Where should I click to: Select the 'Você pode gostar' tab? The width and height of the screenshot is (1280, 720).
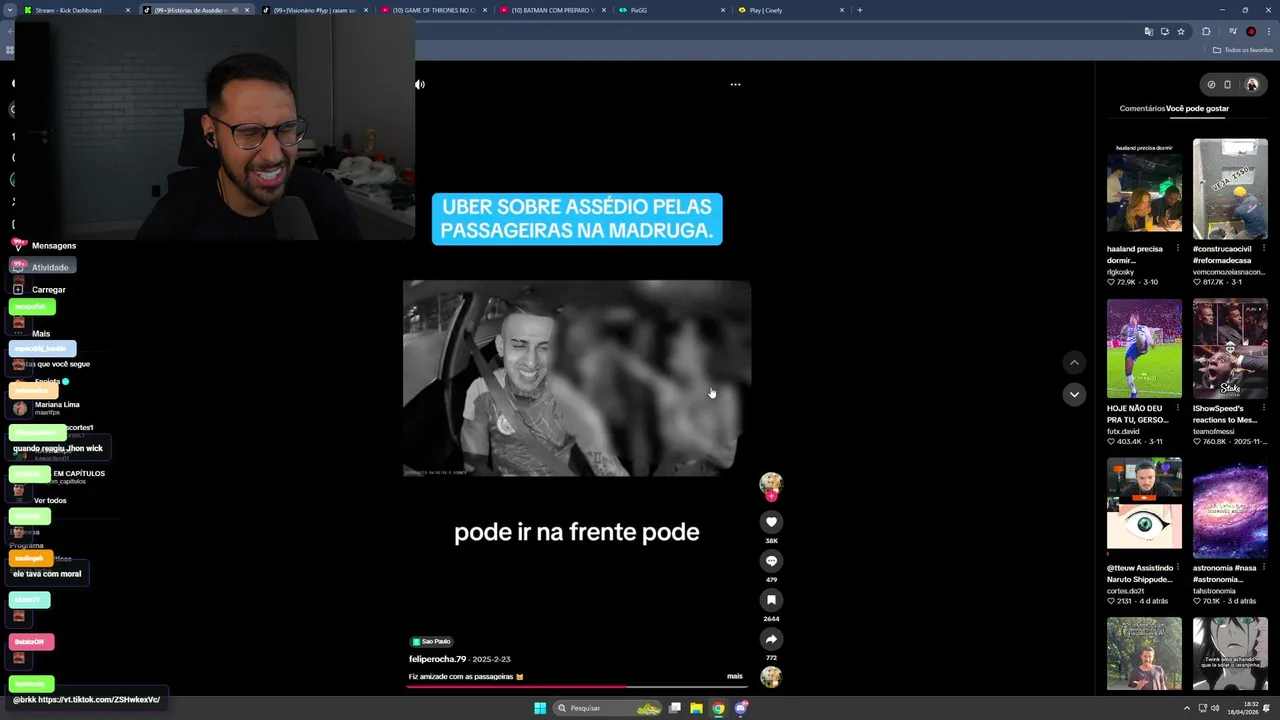[x=1197, y=108]
